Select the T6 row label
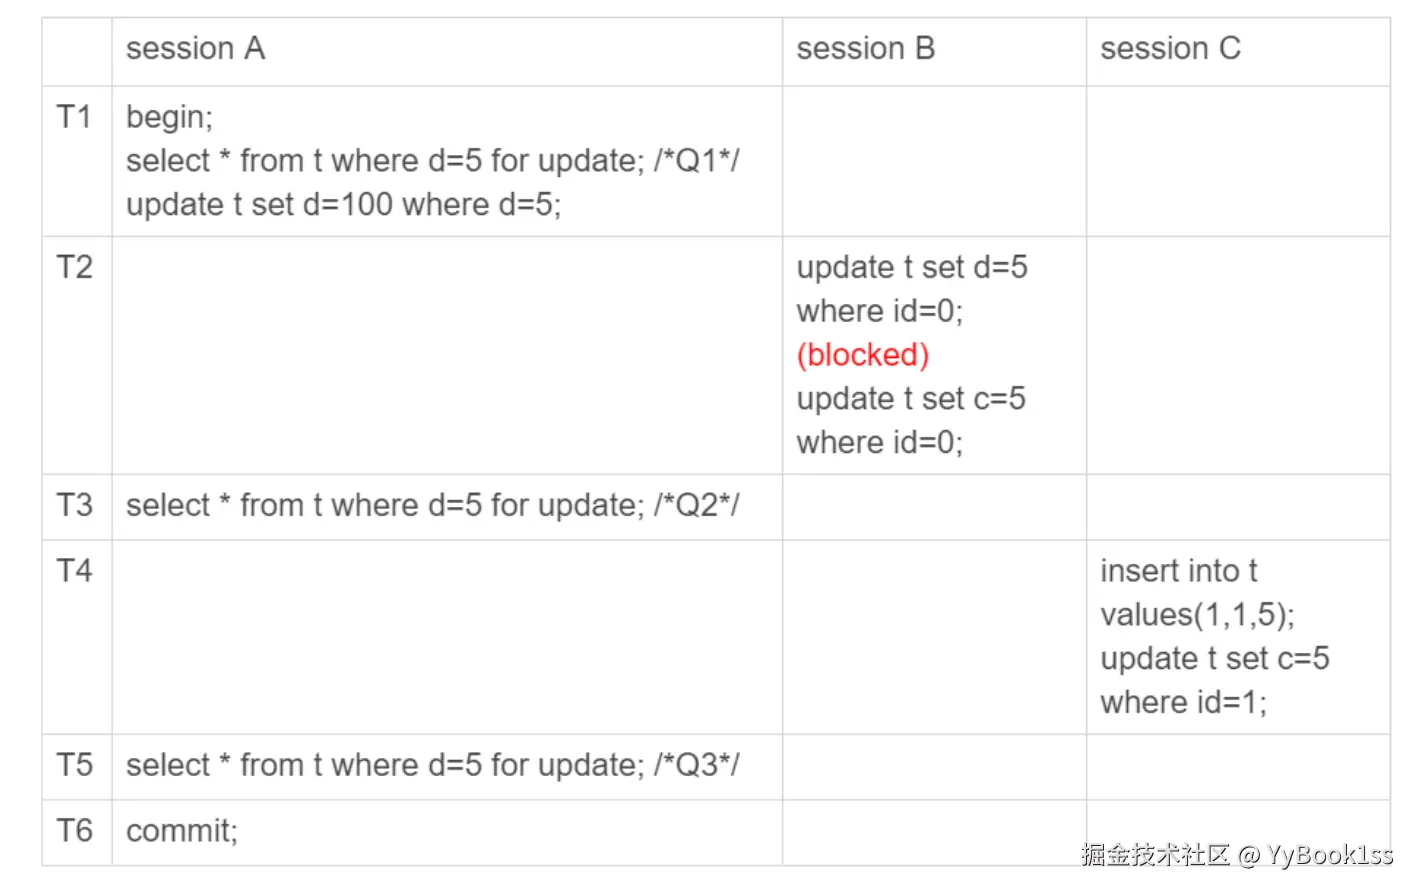The image size is (1418, 894). pos(74,831)
